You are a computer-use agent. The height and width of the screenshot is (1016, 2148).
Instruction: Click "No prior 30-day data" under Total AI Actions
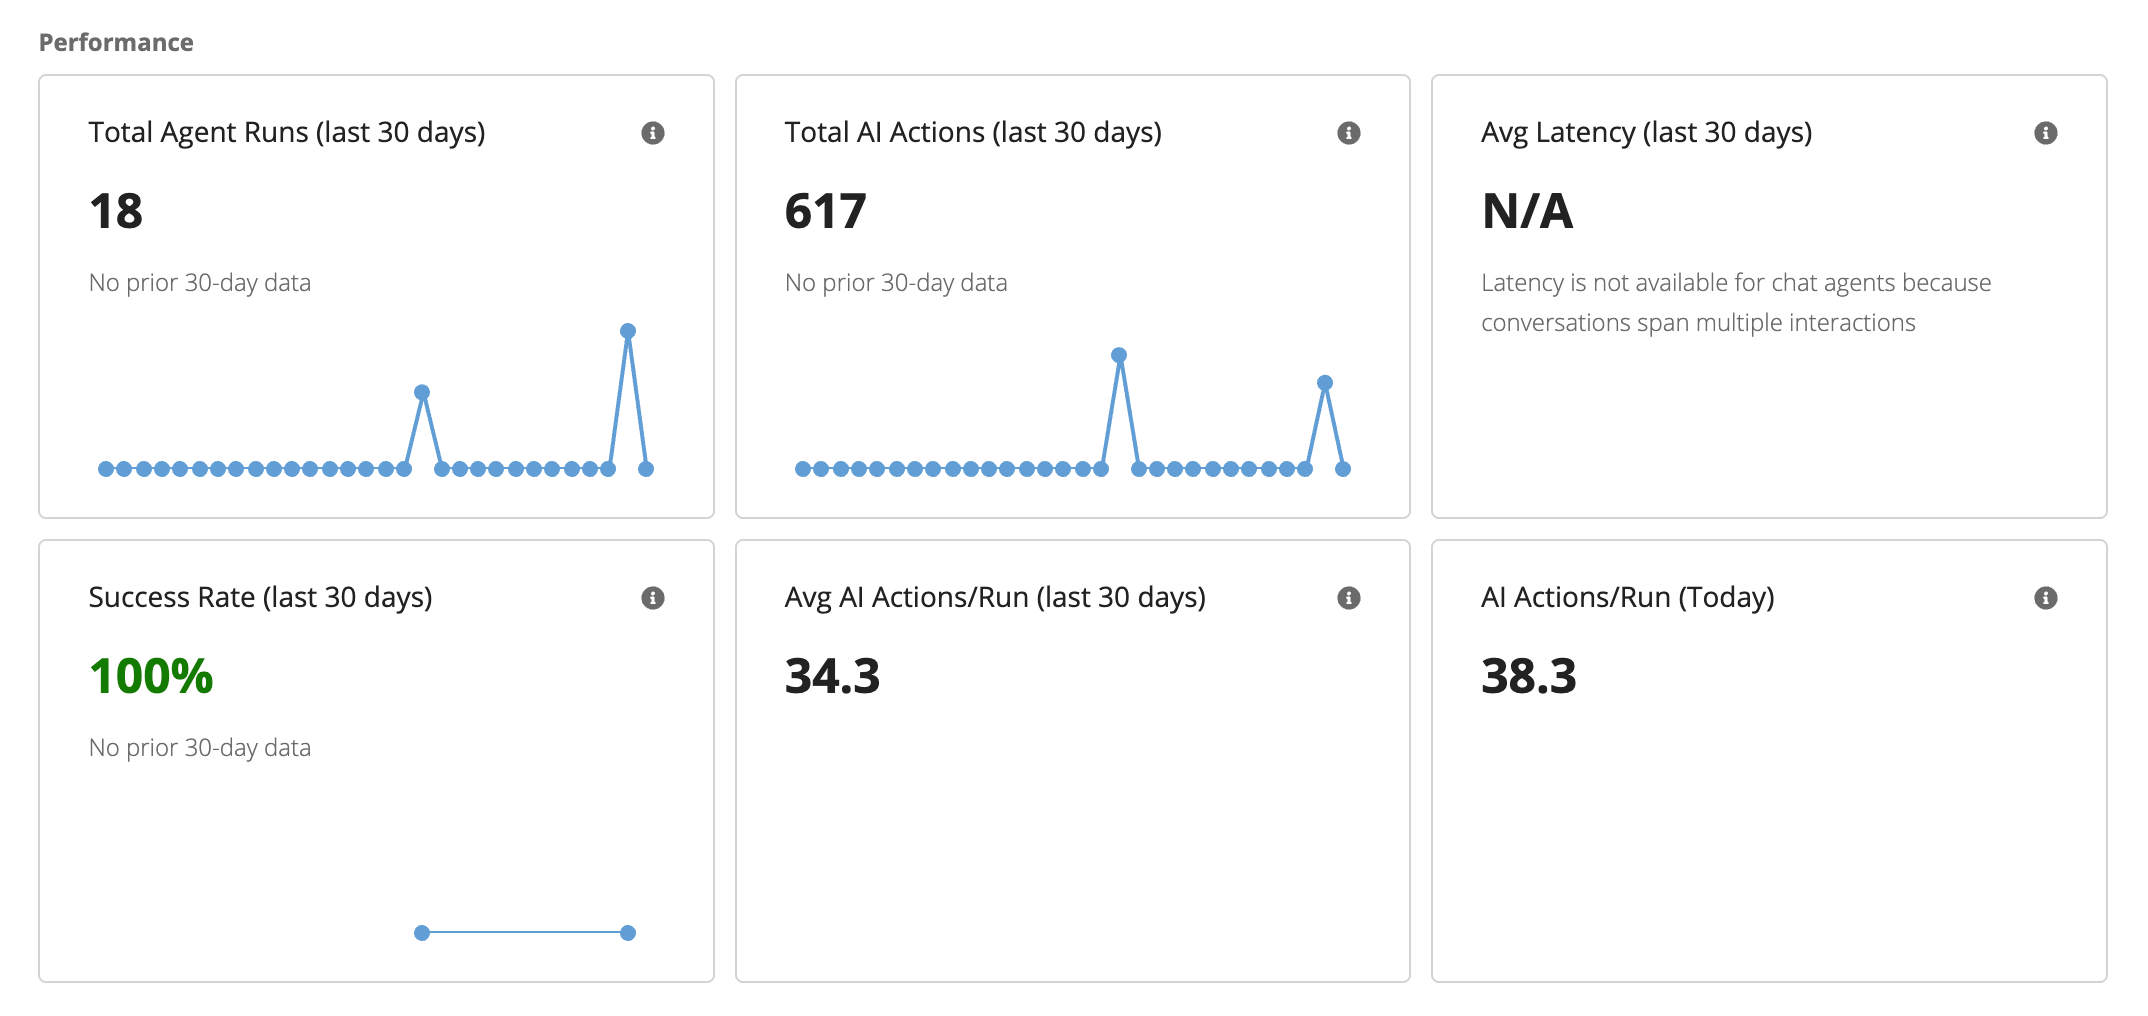tap(896, 283)
